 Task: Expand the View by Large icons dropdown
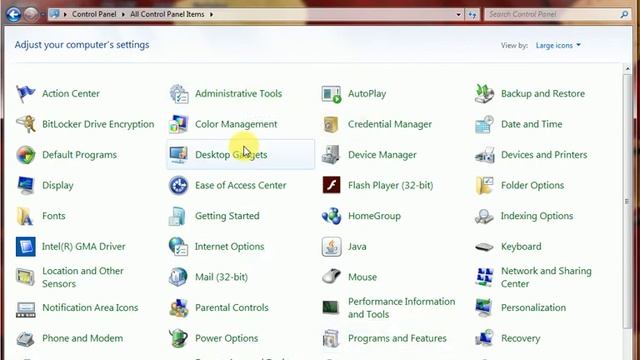(x=558, y=45)
